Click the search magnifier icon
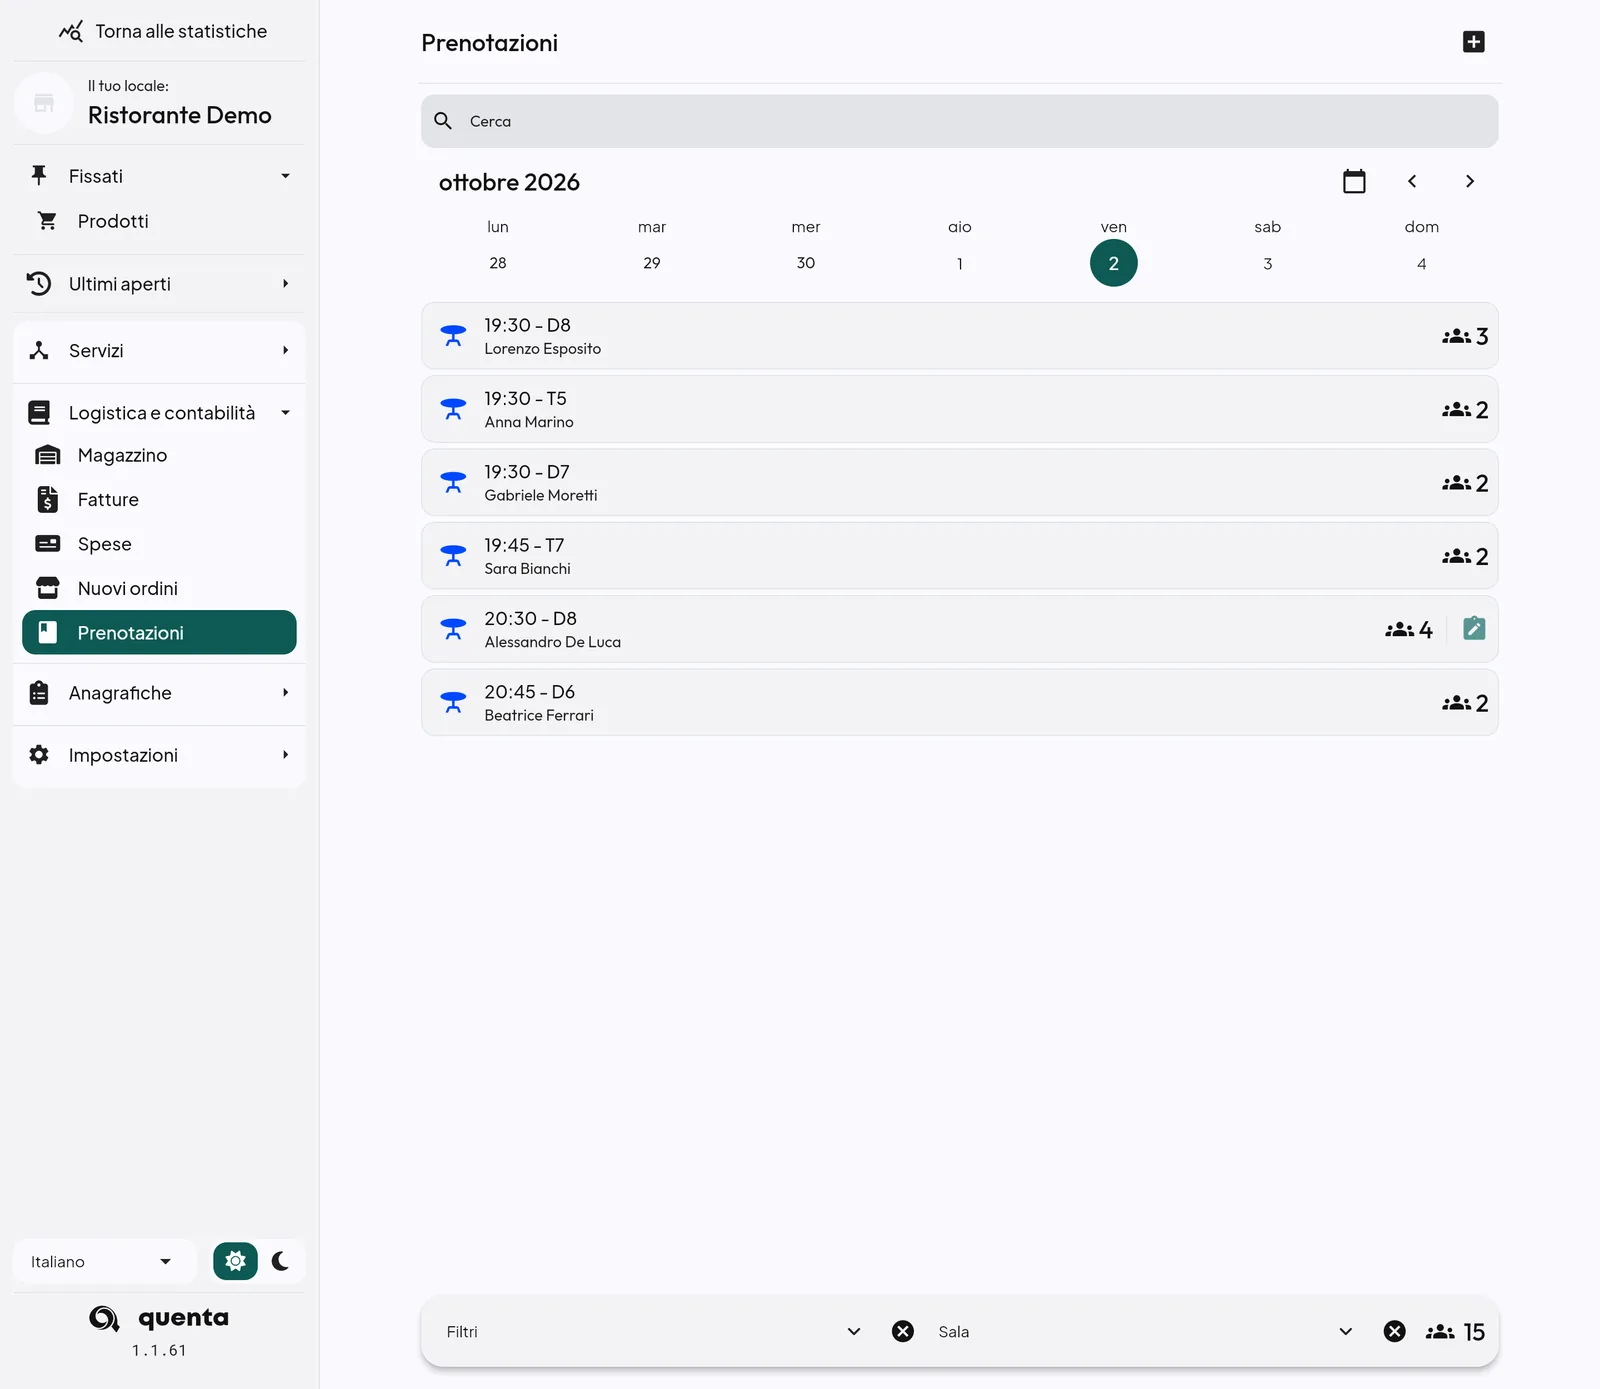Viewport: 1600px width, 1389px height. point(443,121)
